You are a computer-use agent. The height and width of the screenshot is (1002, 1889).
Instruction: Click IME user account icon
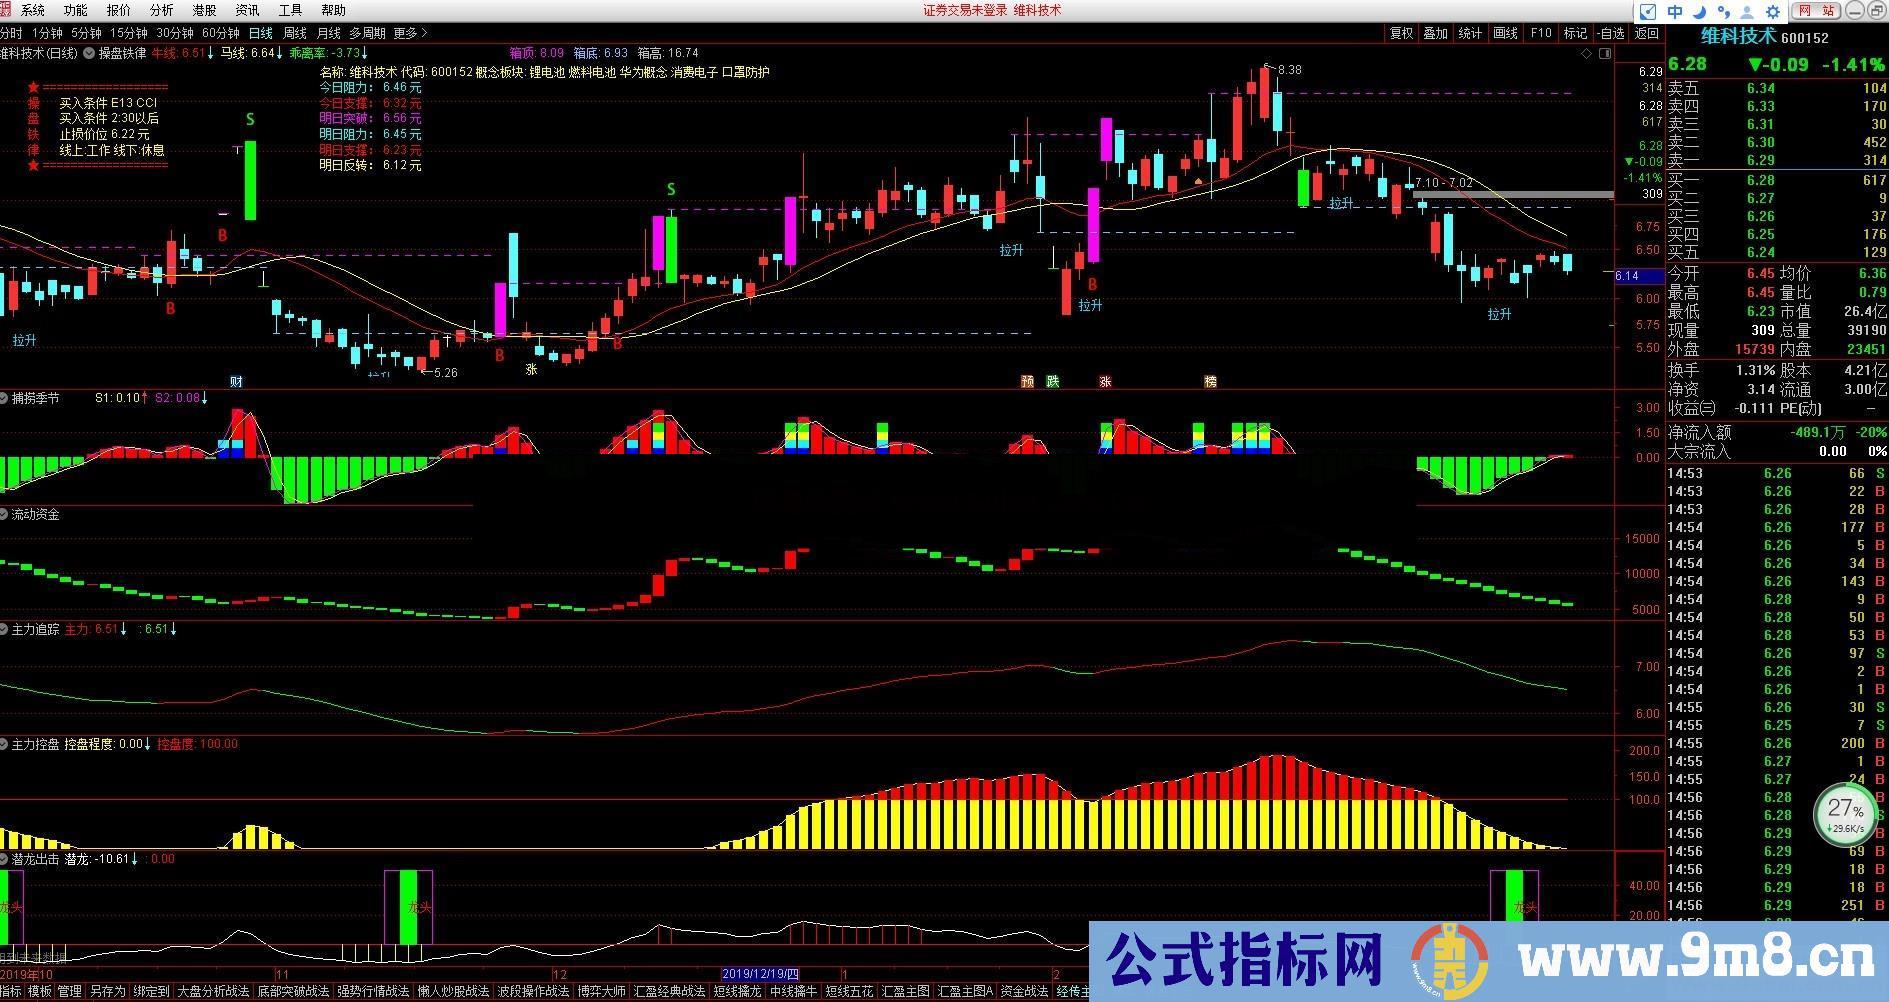coord(1747,12)
